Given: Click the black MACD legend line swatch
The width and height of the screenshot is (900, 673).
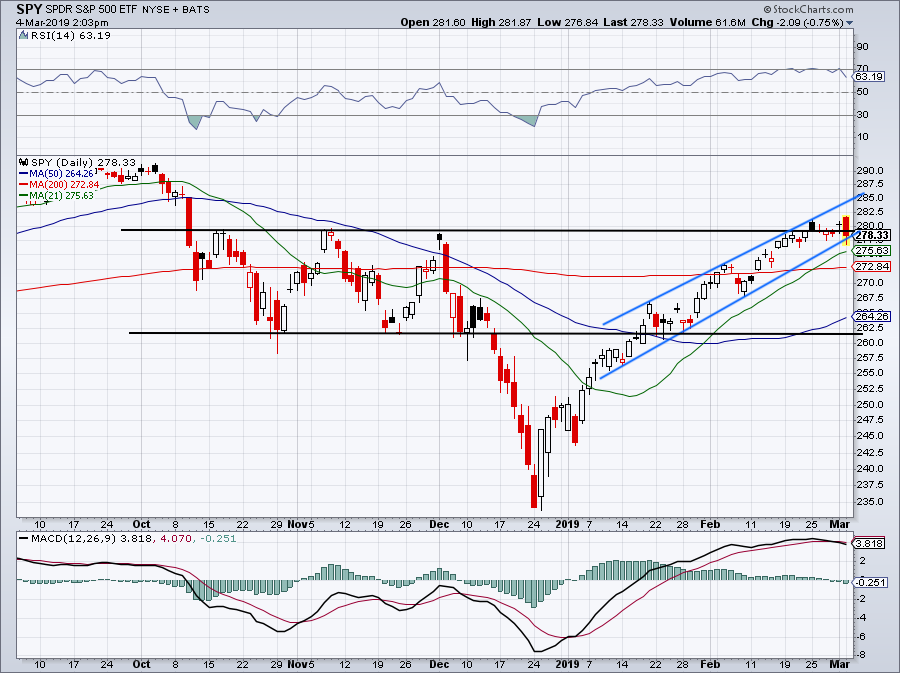Looking at the screenshot, I should 24,539.
